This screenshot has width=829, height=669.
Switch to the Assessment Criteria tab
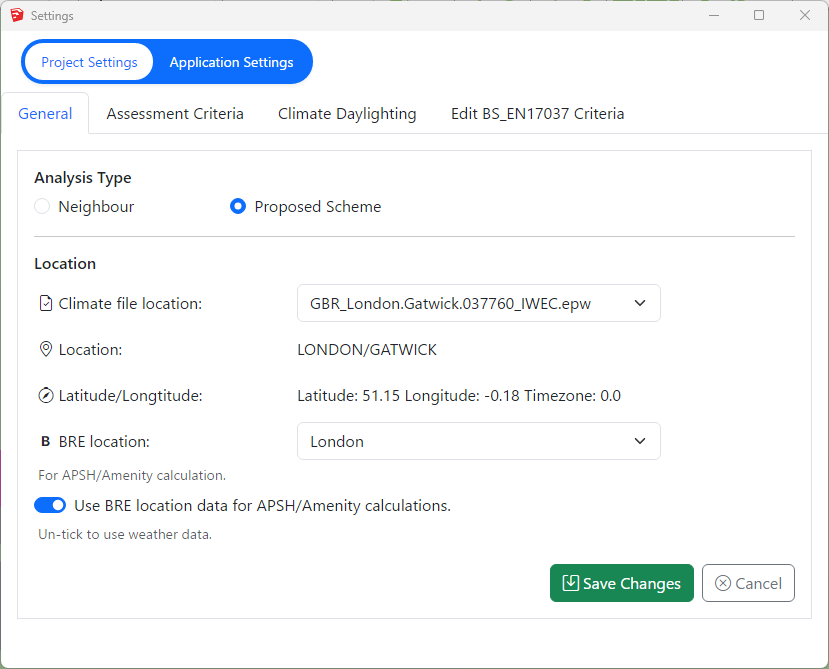(x=174, y=113)
